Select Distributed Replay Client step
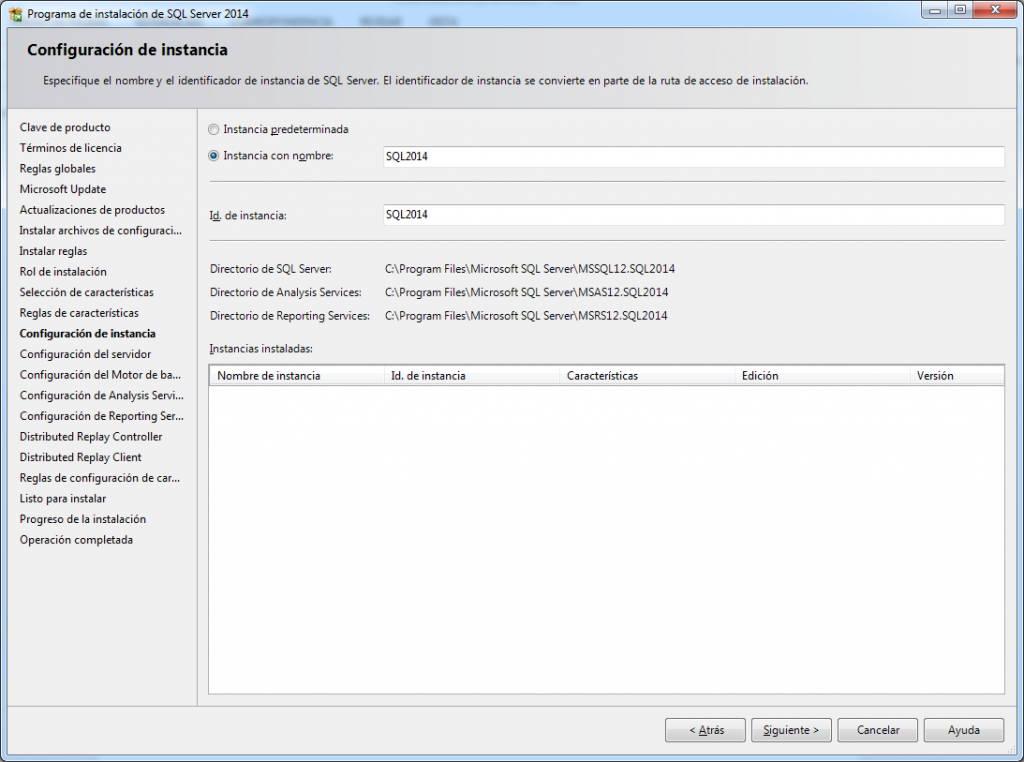 click(80, 458)
